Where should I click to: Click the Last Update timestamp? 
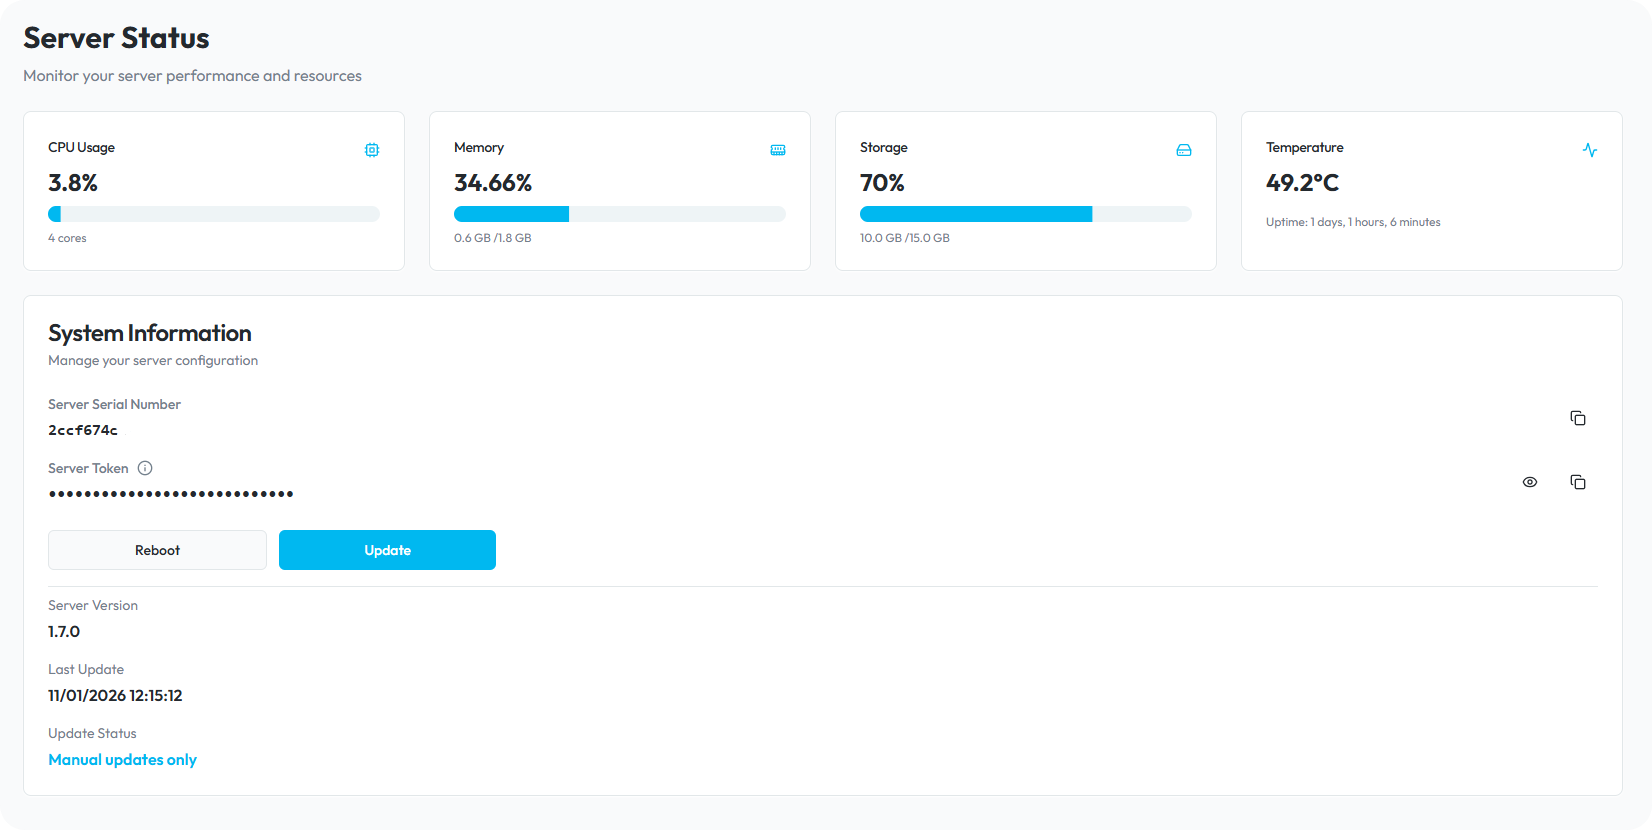tap(115, 696)
